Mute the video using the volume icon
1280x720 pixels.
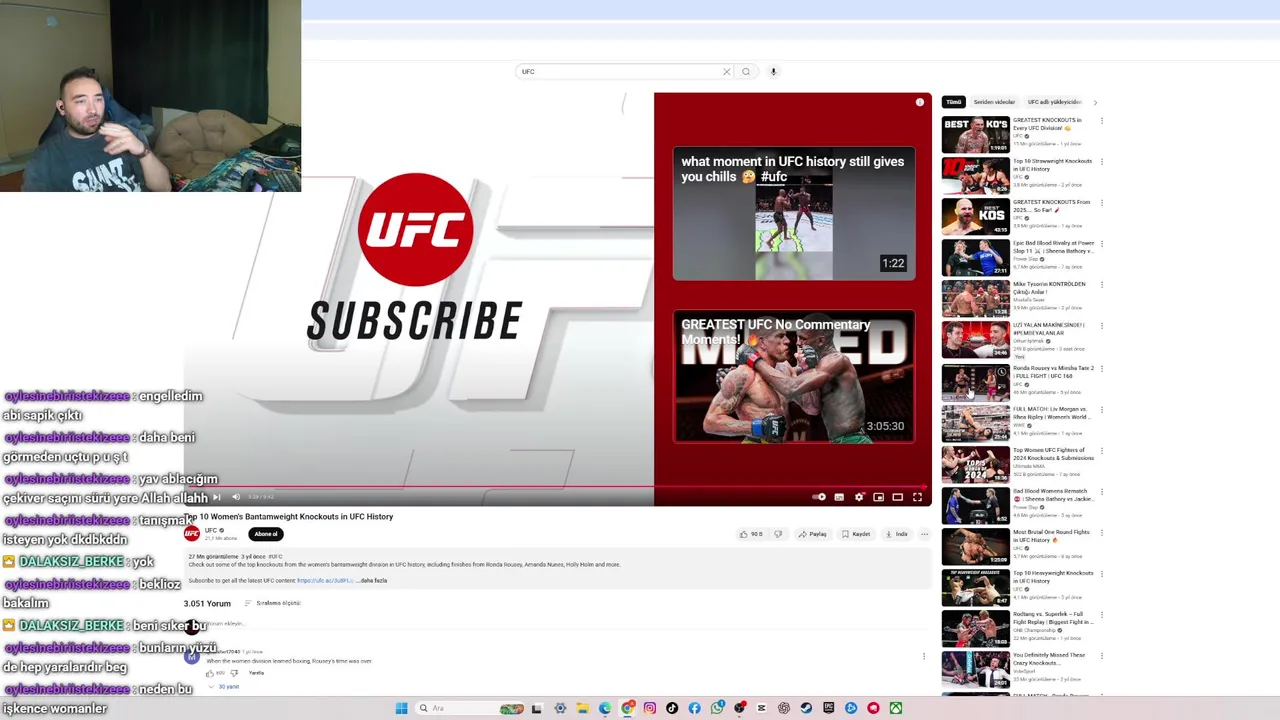pos(236,497)
